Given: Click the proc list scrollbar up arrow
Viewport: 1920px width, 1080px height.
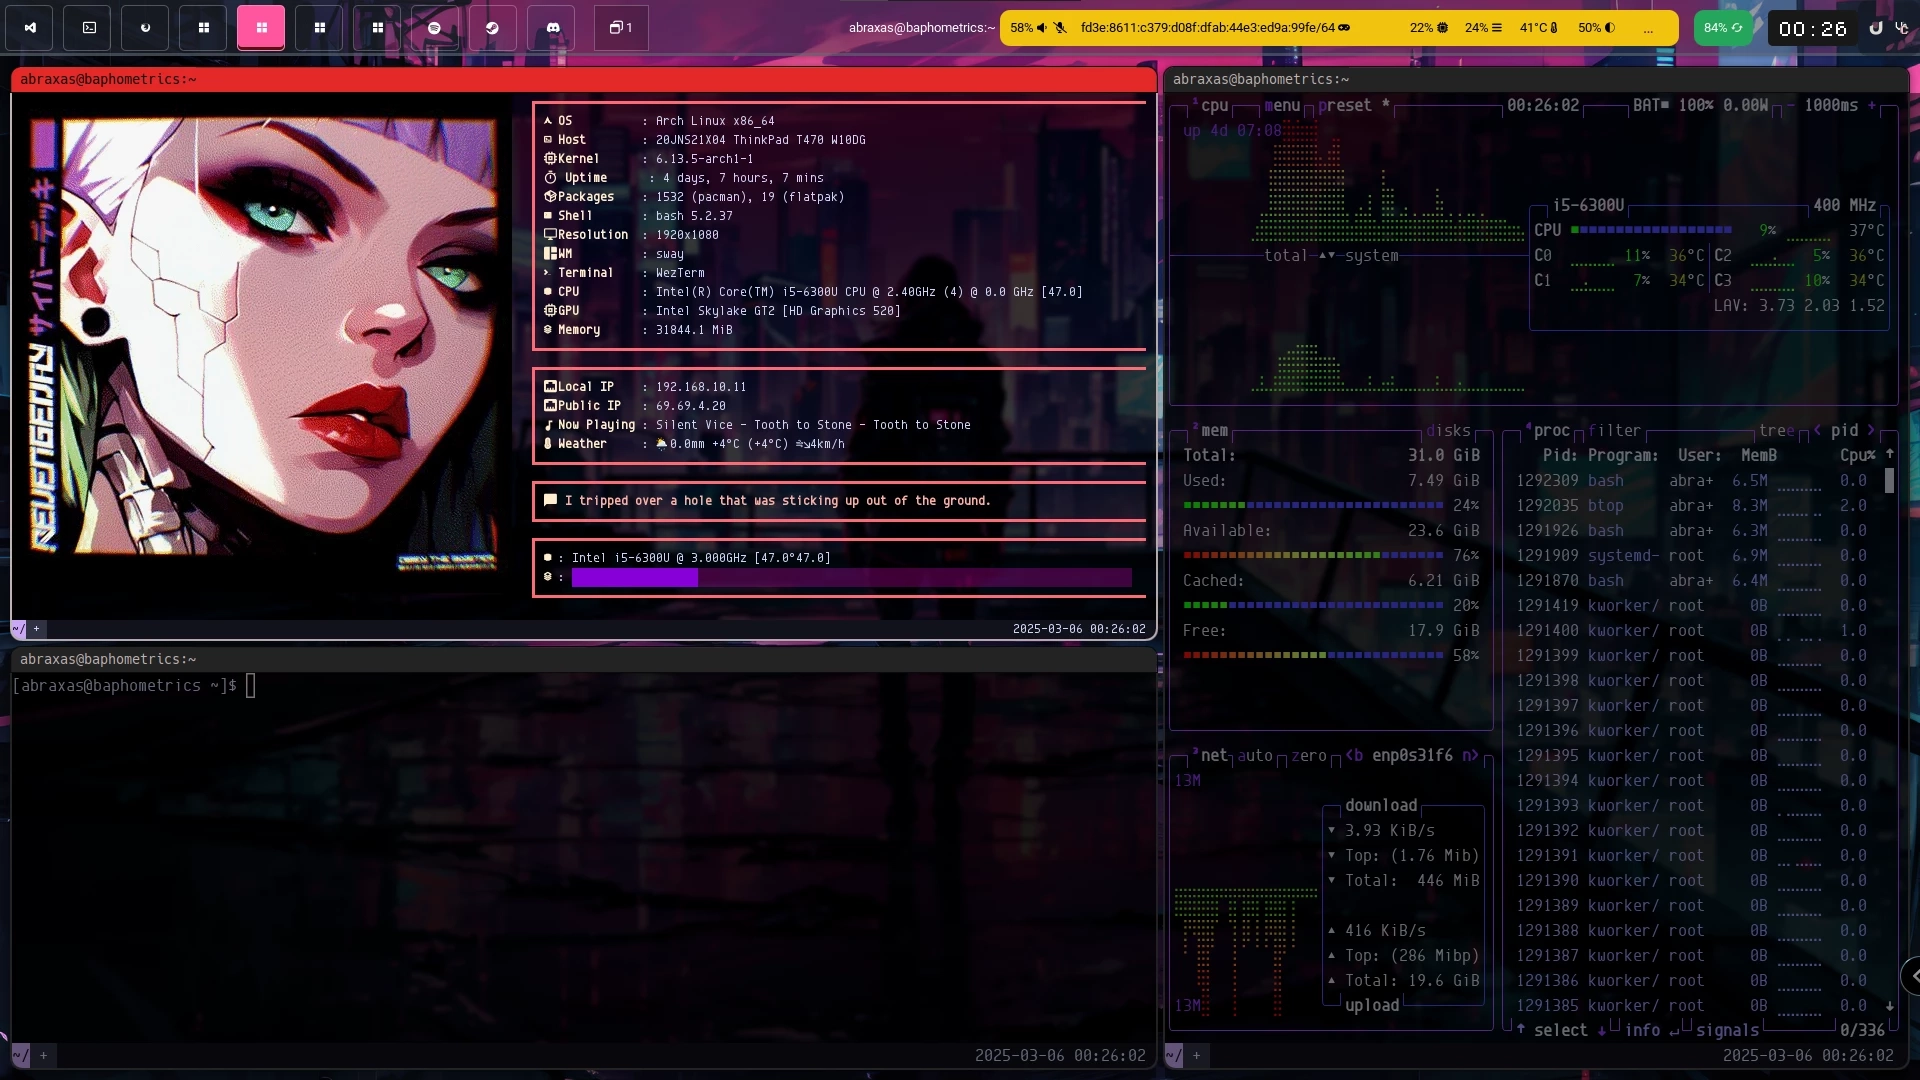Looking at the screenshot, I should click(x=1890, y=455).
